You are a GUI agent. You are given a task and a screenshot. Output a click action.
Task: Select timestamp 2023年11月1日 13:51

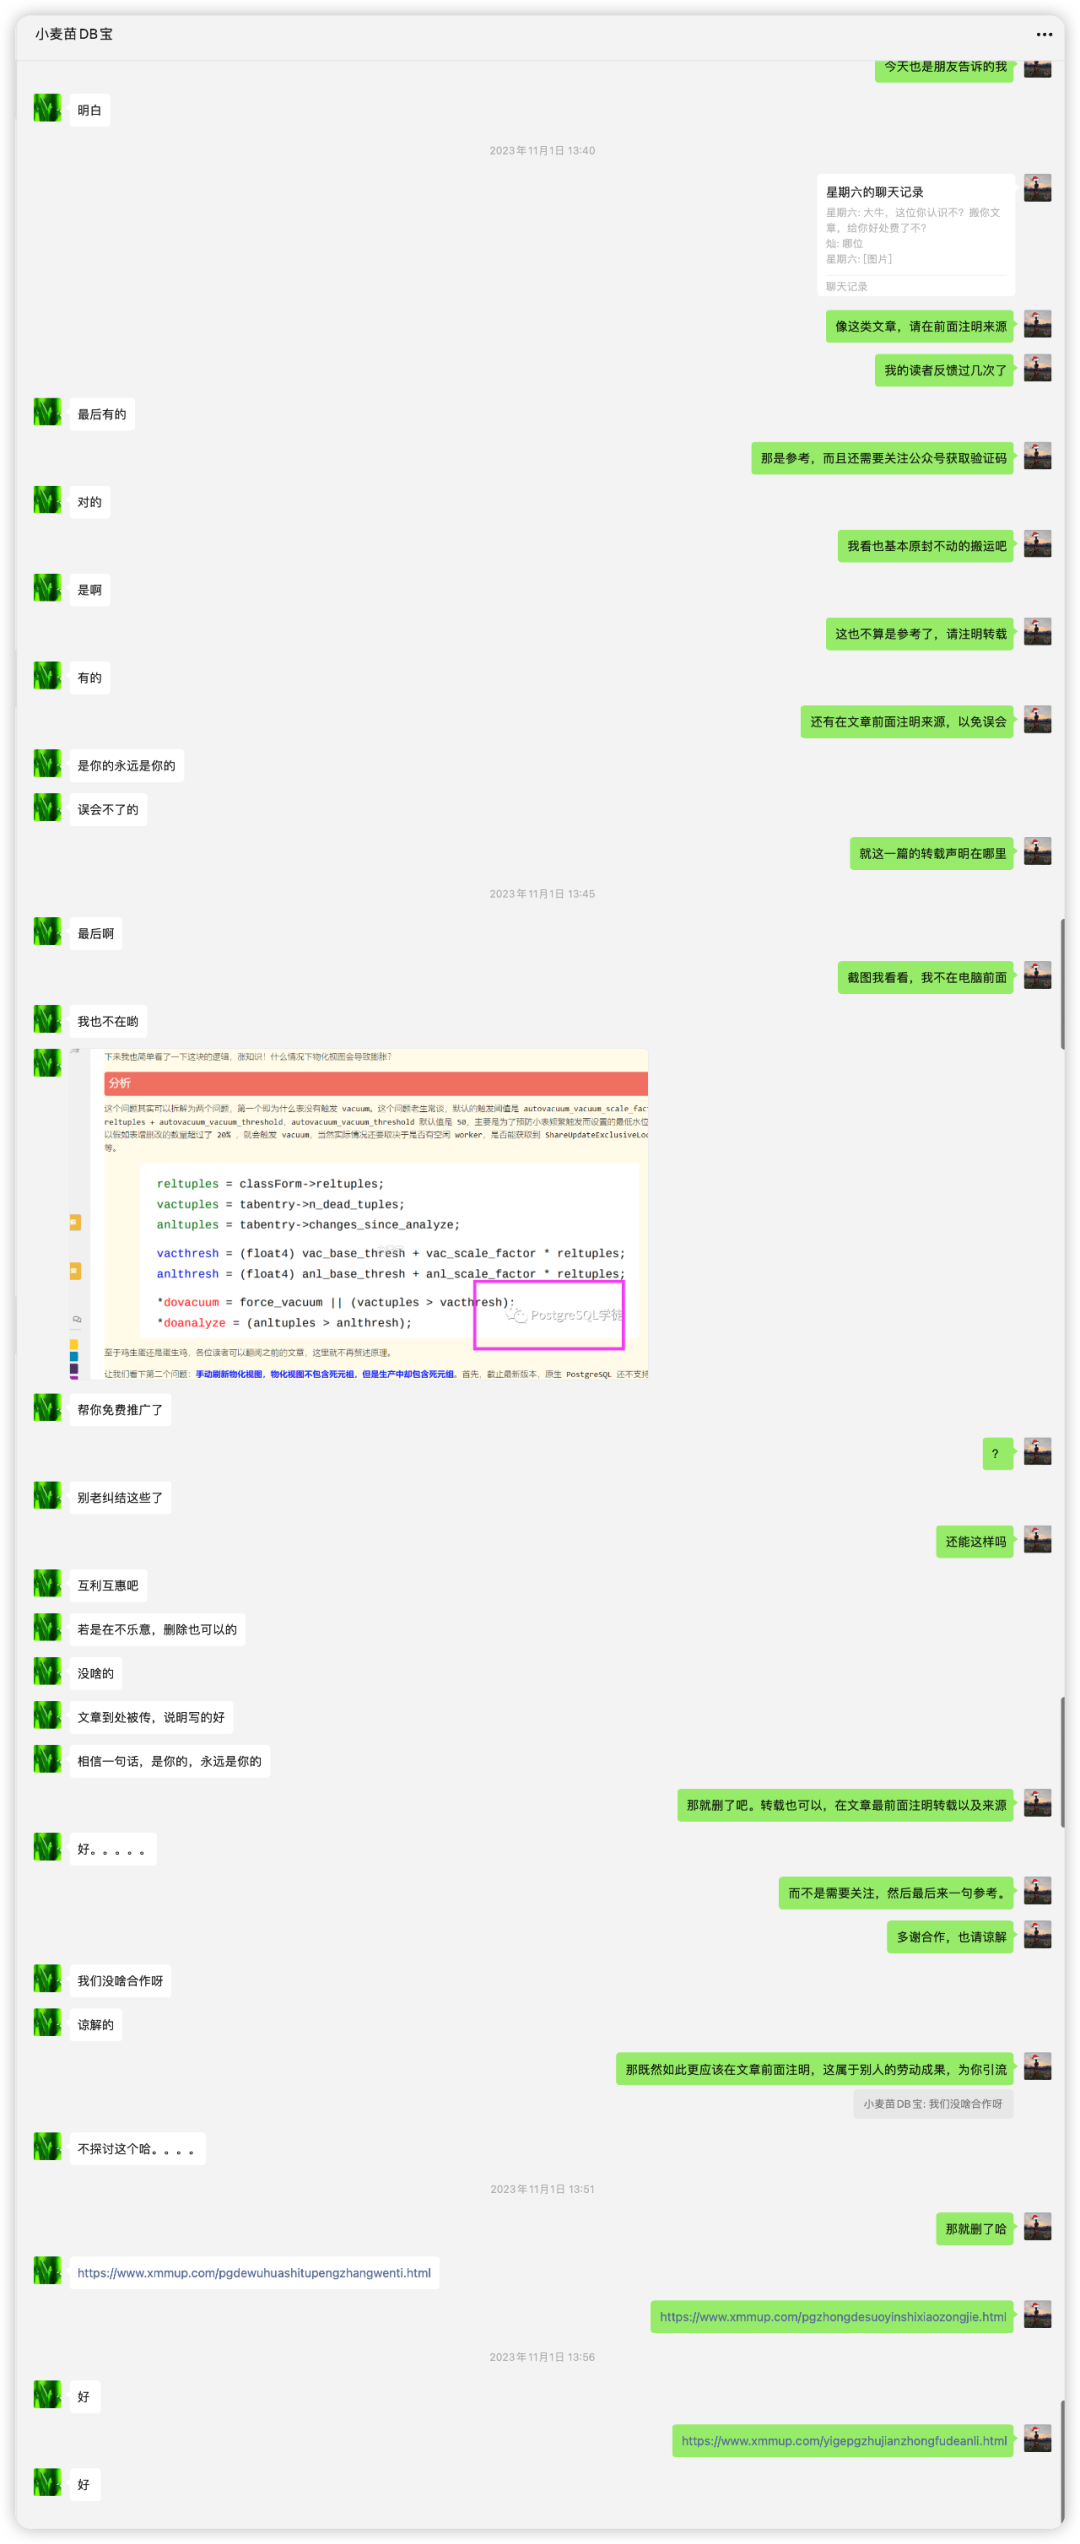(542, 2189)
